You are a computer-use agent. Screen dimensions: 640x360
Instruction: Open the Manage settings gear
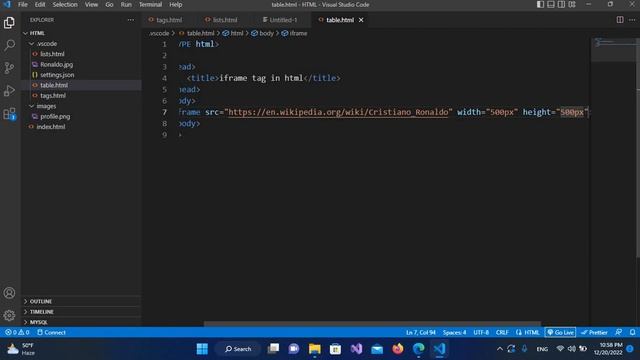pos(9,315)
